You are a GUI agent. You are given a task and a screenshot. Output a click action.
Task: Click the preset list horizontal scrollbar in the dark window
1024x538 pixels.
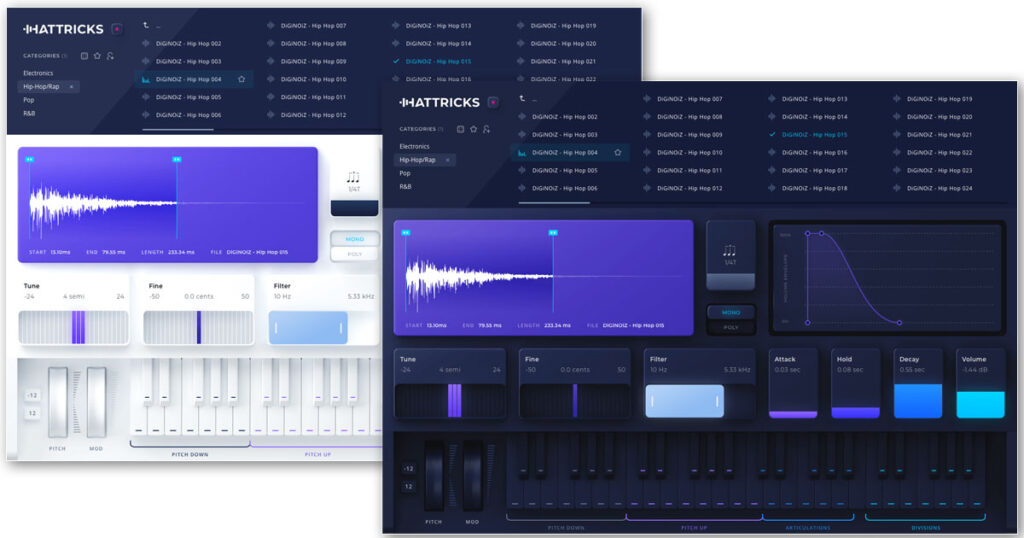(x=554, y=203)
